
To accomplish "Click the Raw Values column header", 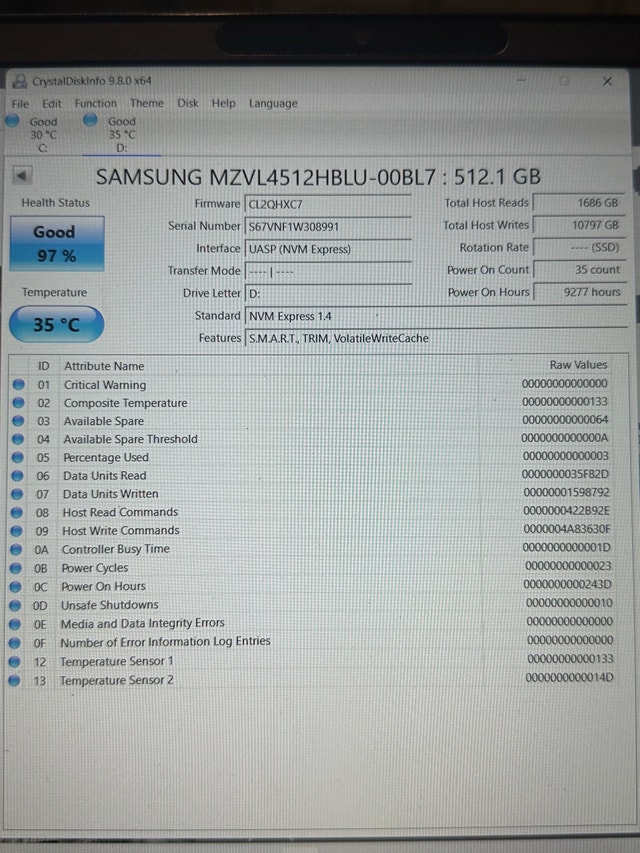I will (x=578, y=365).
